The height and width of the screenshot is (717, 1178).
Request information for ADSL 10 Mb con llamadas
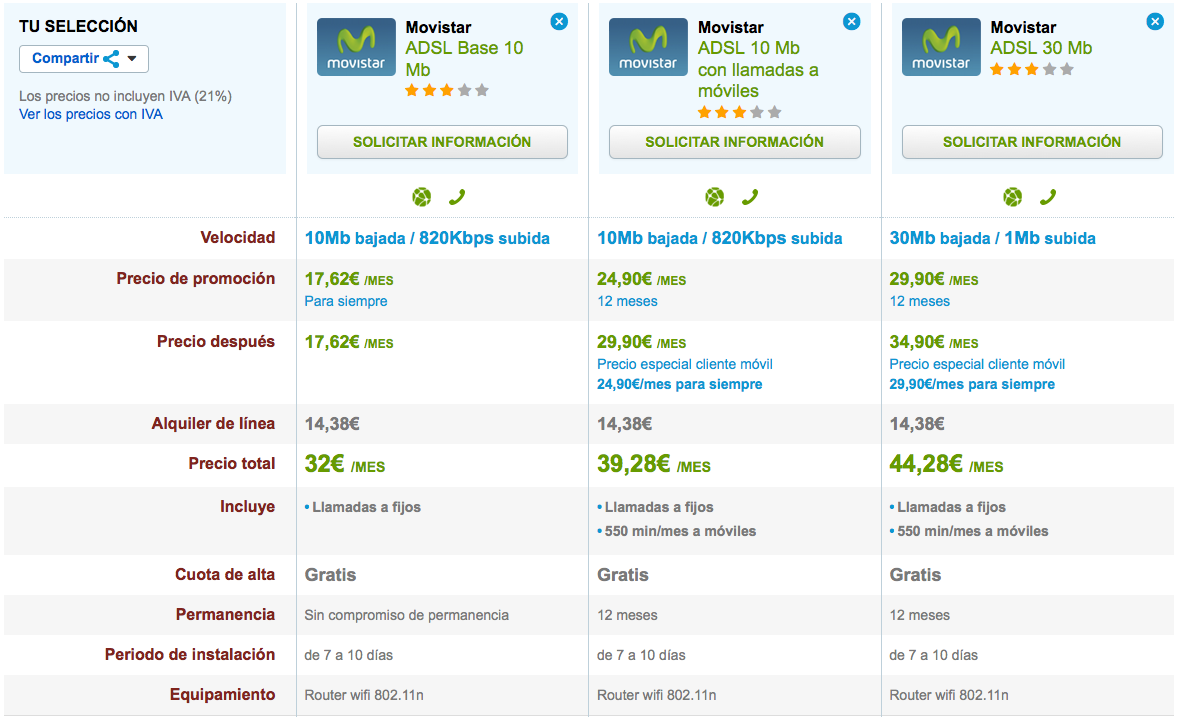735,142
